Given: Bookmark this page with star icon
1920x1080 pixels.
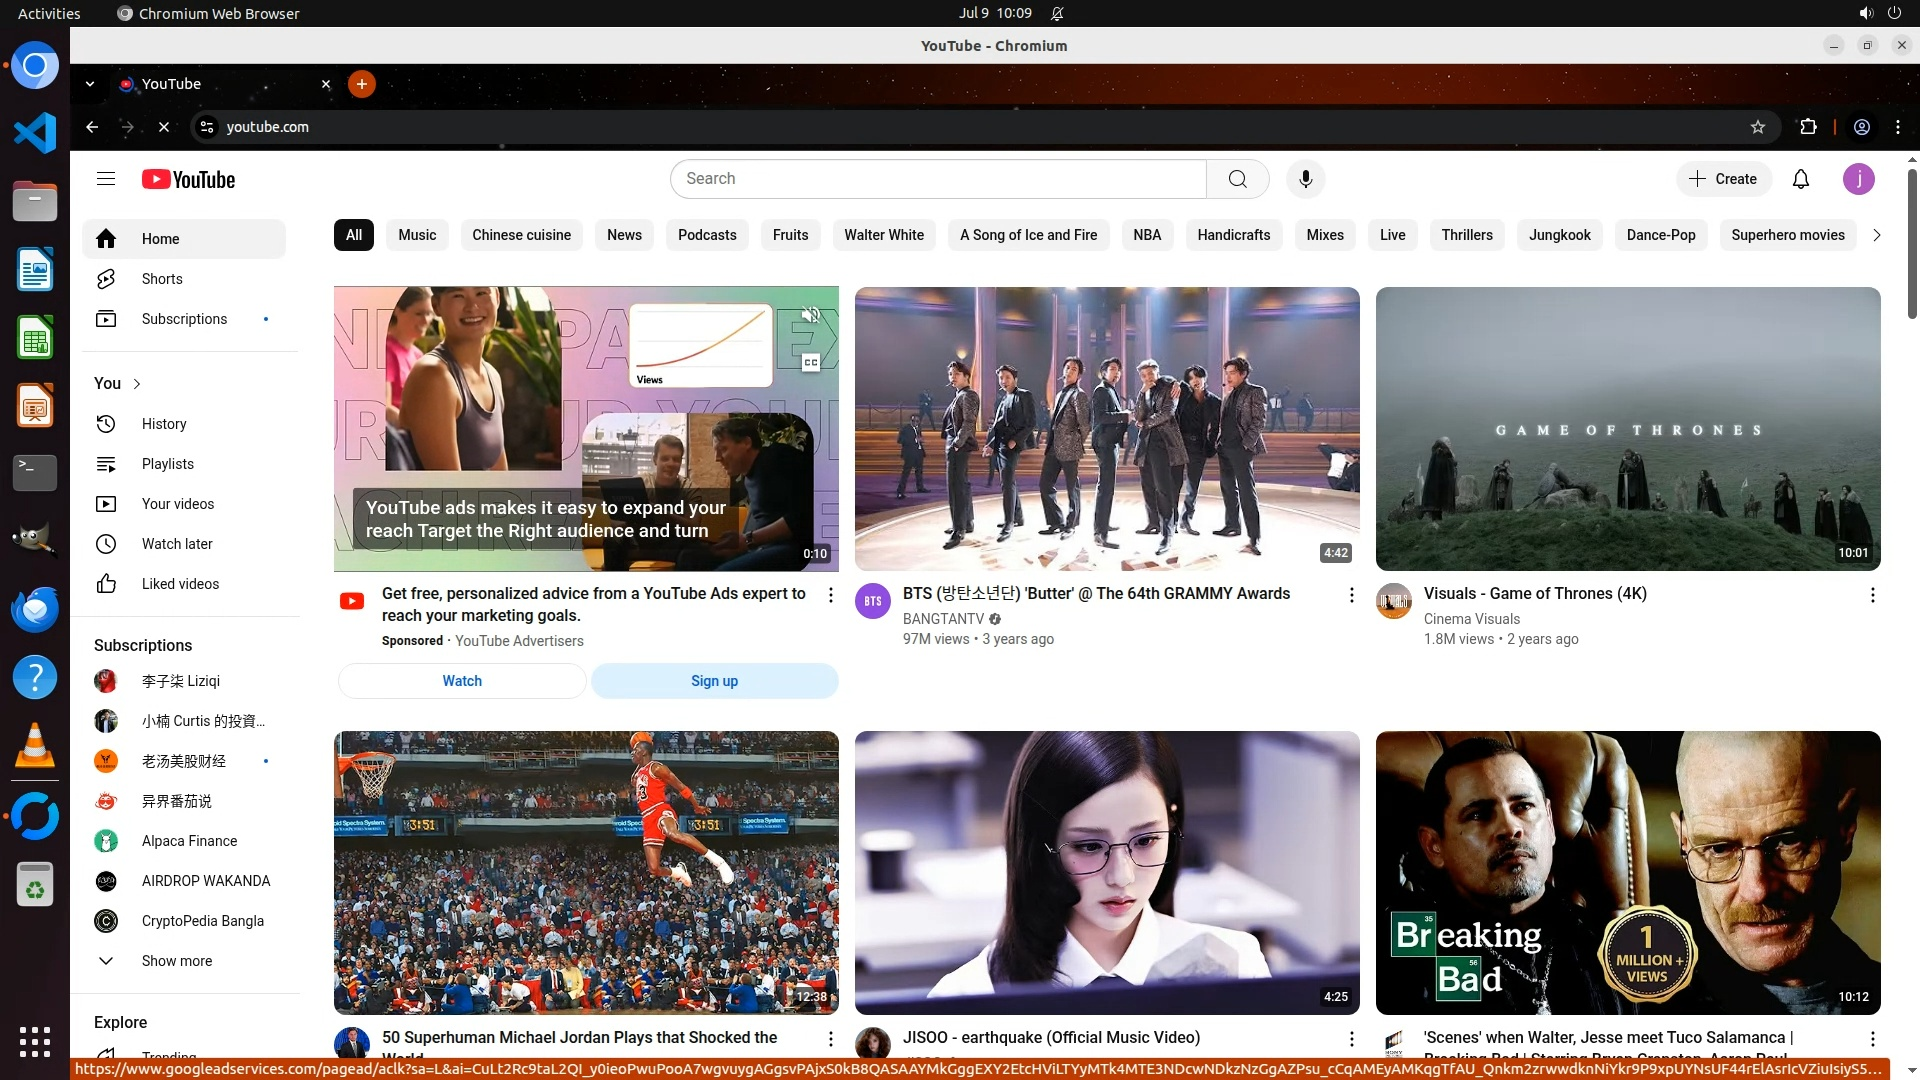Looking at the screenshot, I should coord(1757,127).
